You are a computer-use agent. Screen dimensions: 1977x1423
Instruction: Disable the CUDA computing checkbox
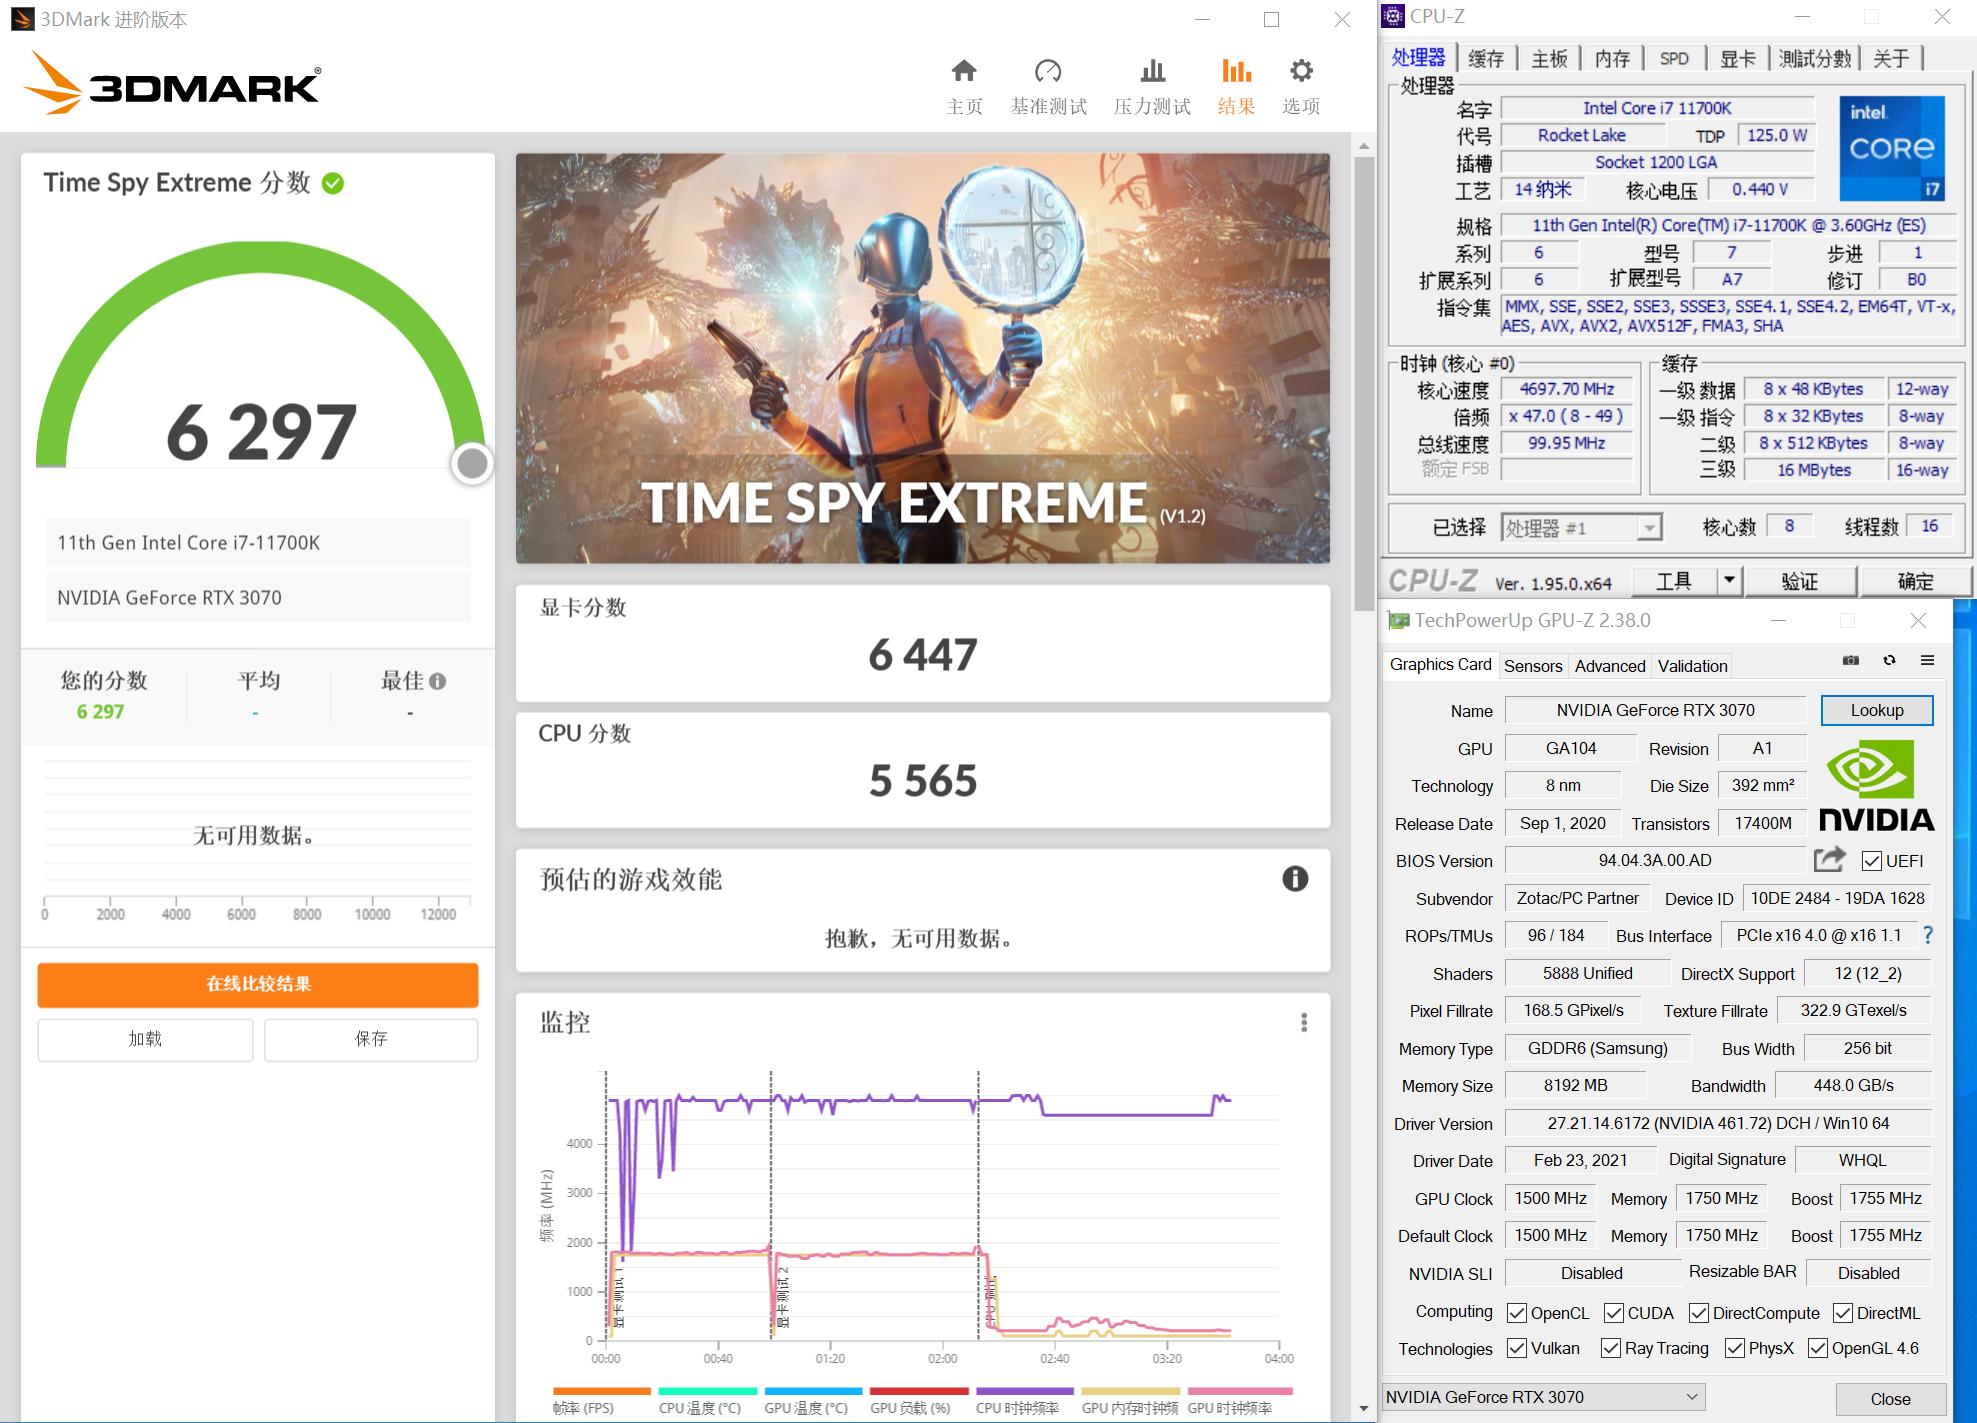pos(1614,1312)
